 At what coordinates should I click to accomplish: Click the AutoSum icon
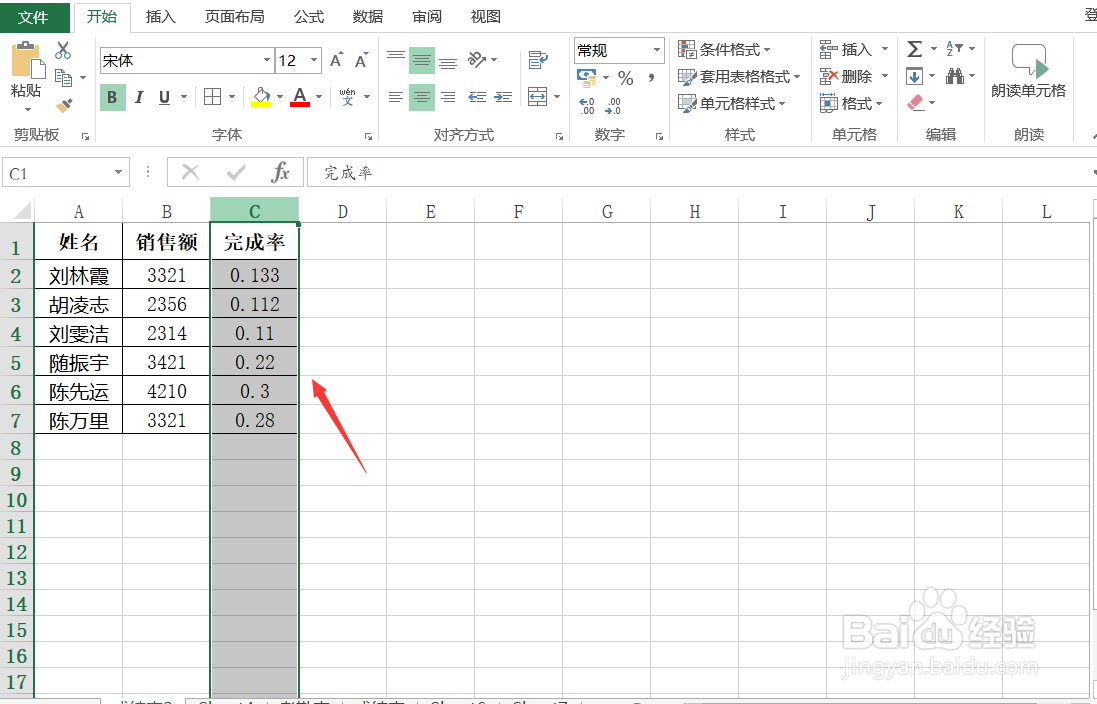[x=916, y=48]
